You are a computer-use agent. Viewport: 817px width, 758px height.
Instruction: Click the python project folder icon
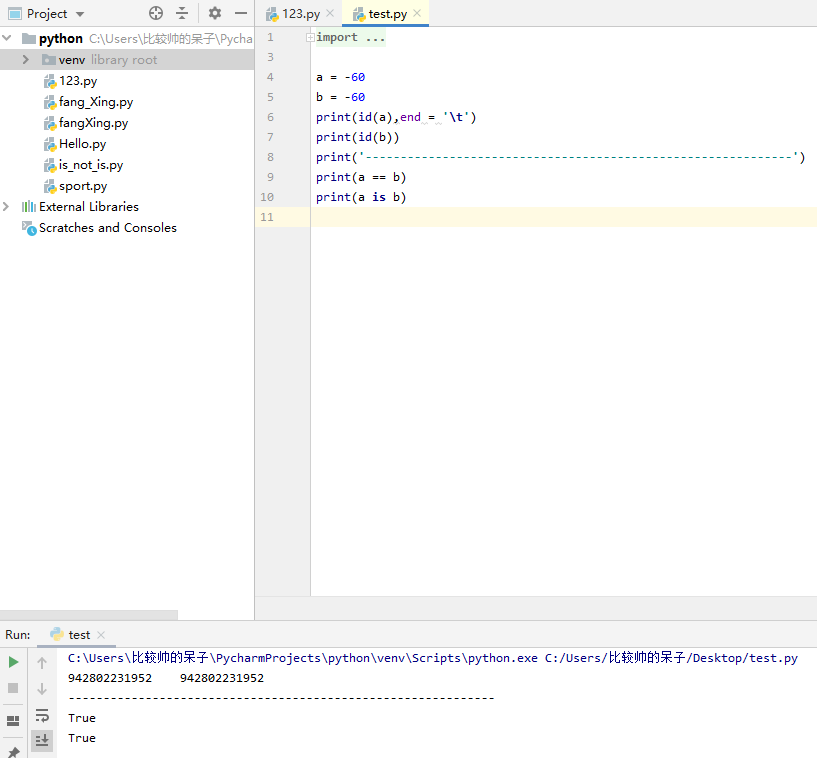tap(29, 39)
